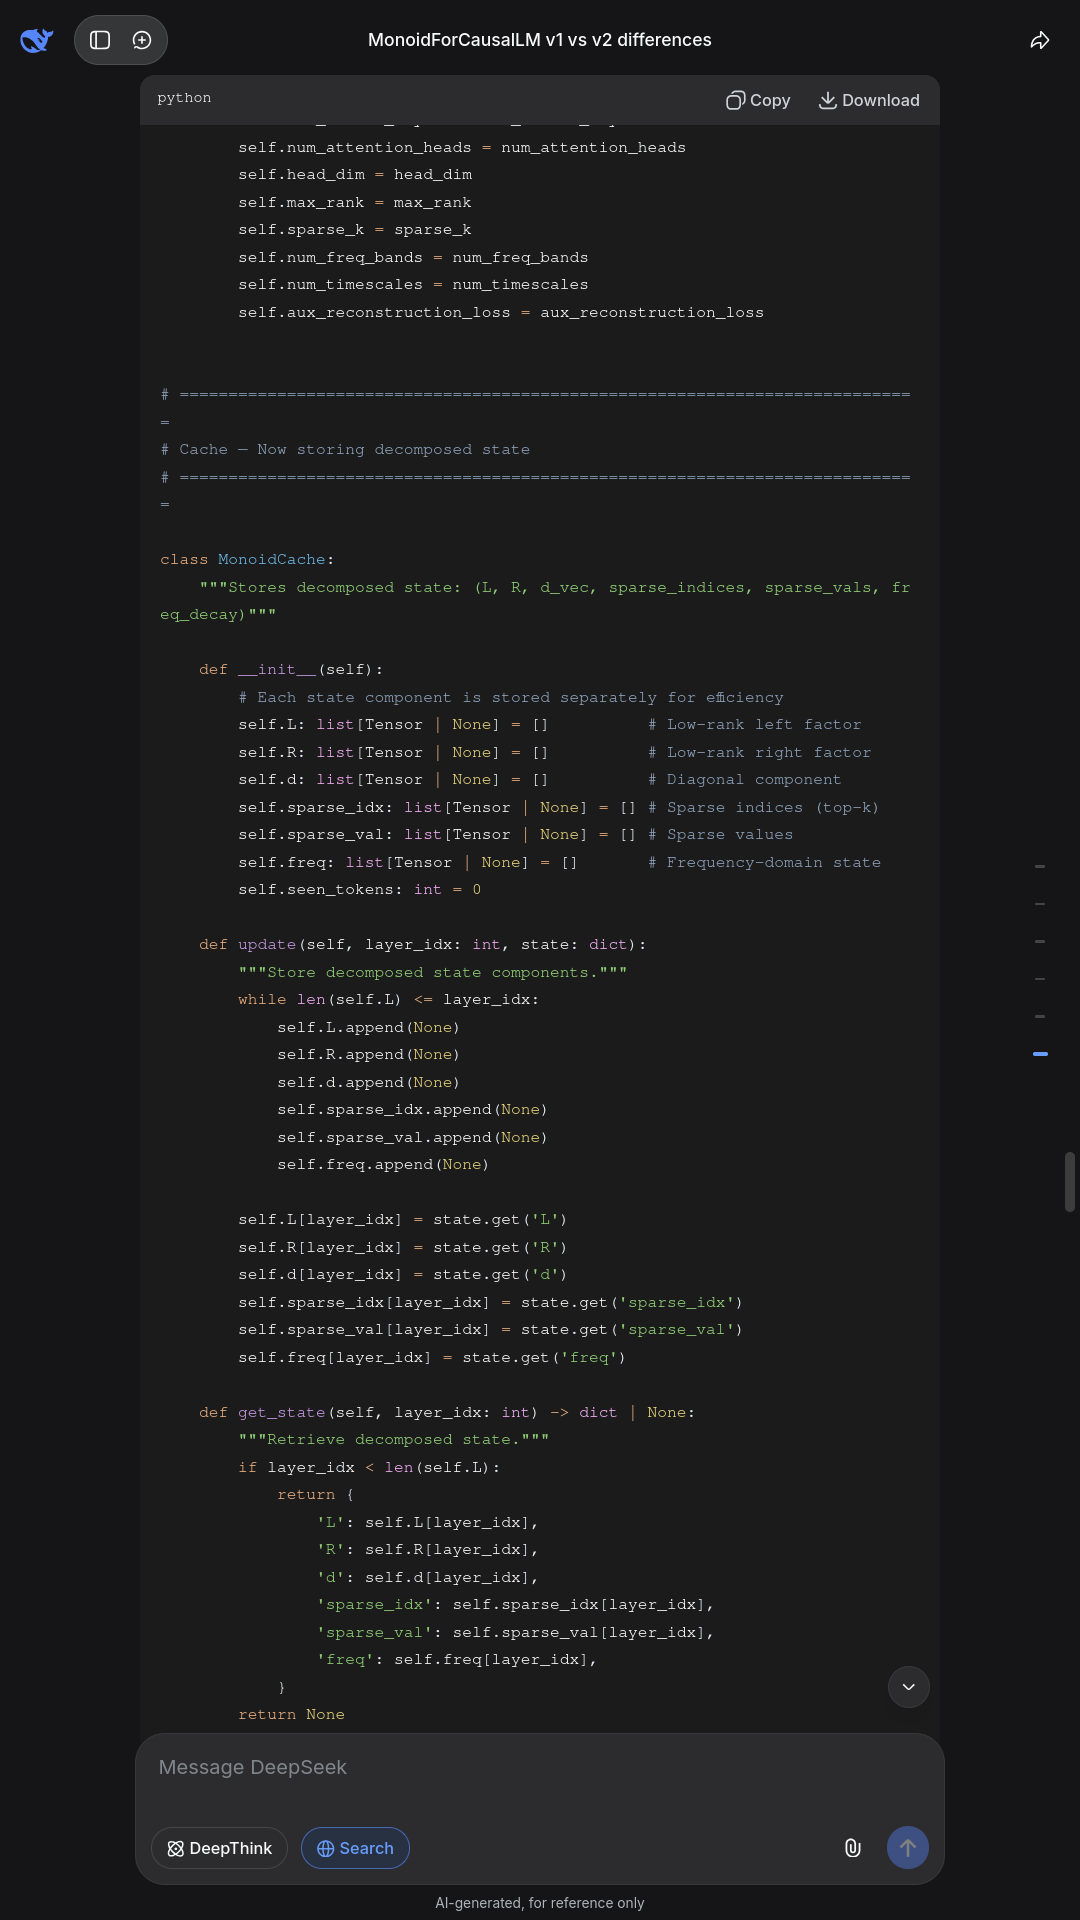Attach a file using the paperclip icon
This screenshot has width=1080, height=1920.
click(853, 1848)
